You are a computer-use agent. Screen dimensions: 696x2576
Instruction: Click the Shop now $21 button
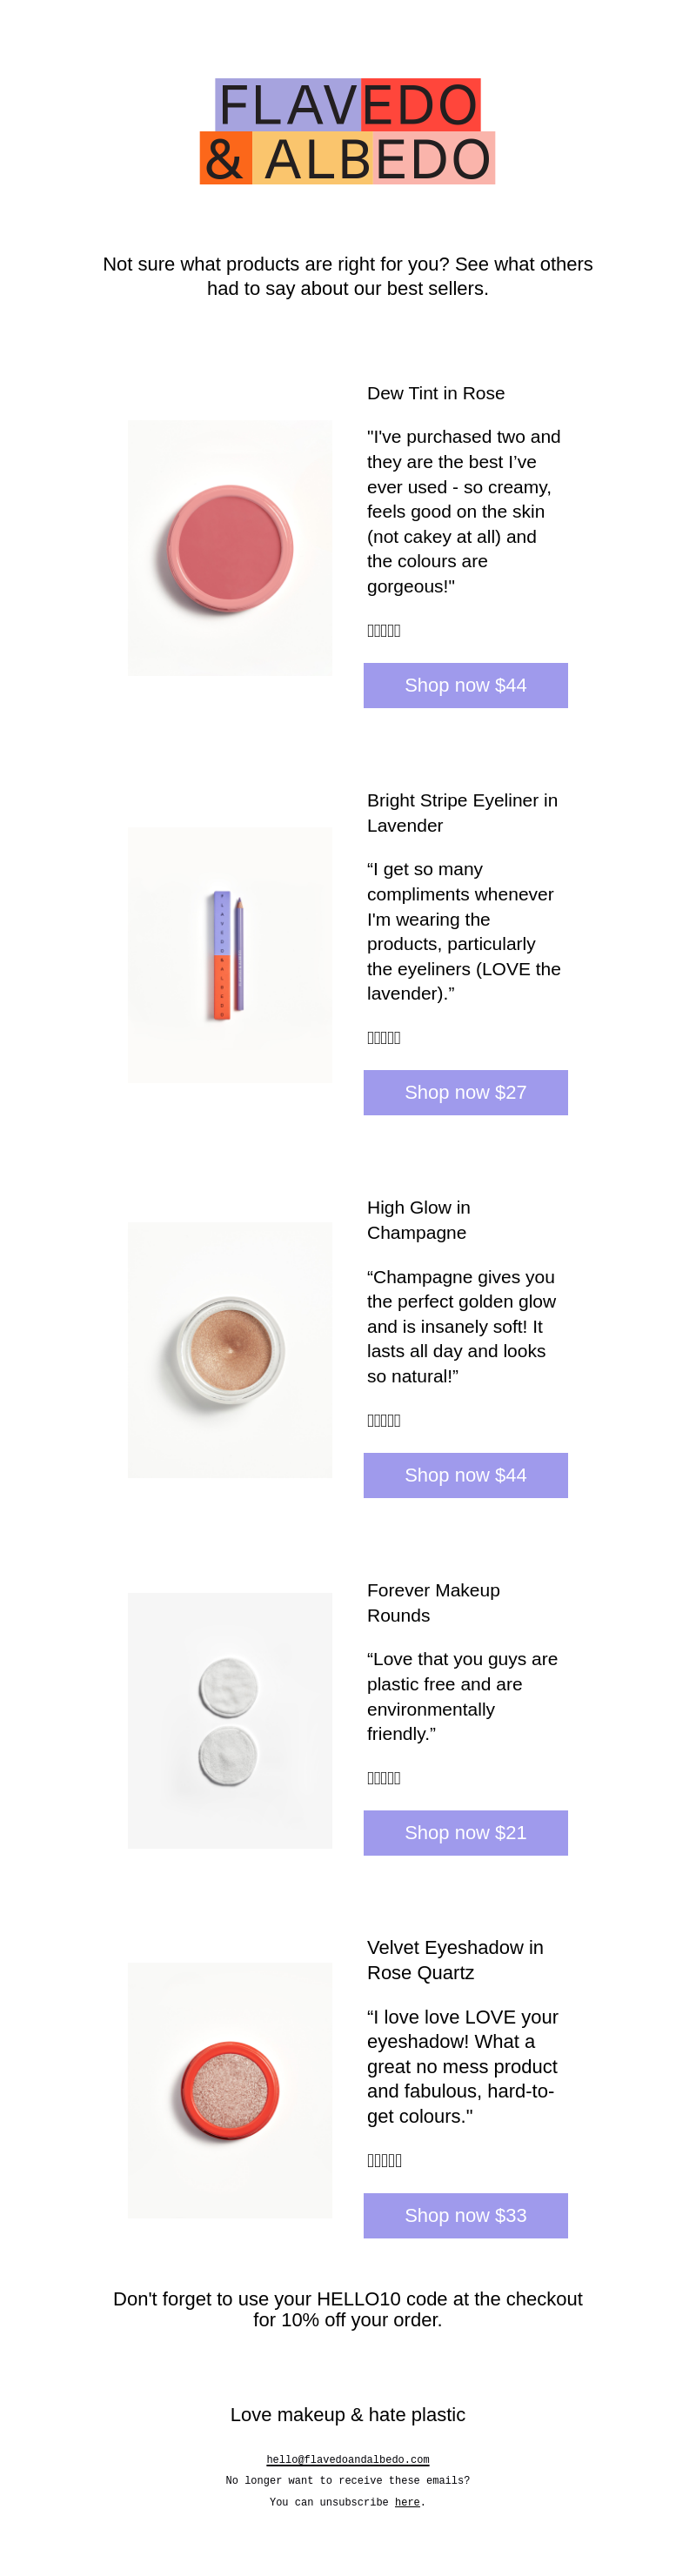point(465,1832)
